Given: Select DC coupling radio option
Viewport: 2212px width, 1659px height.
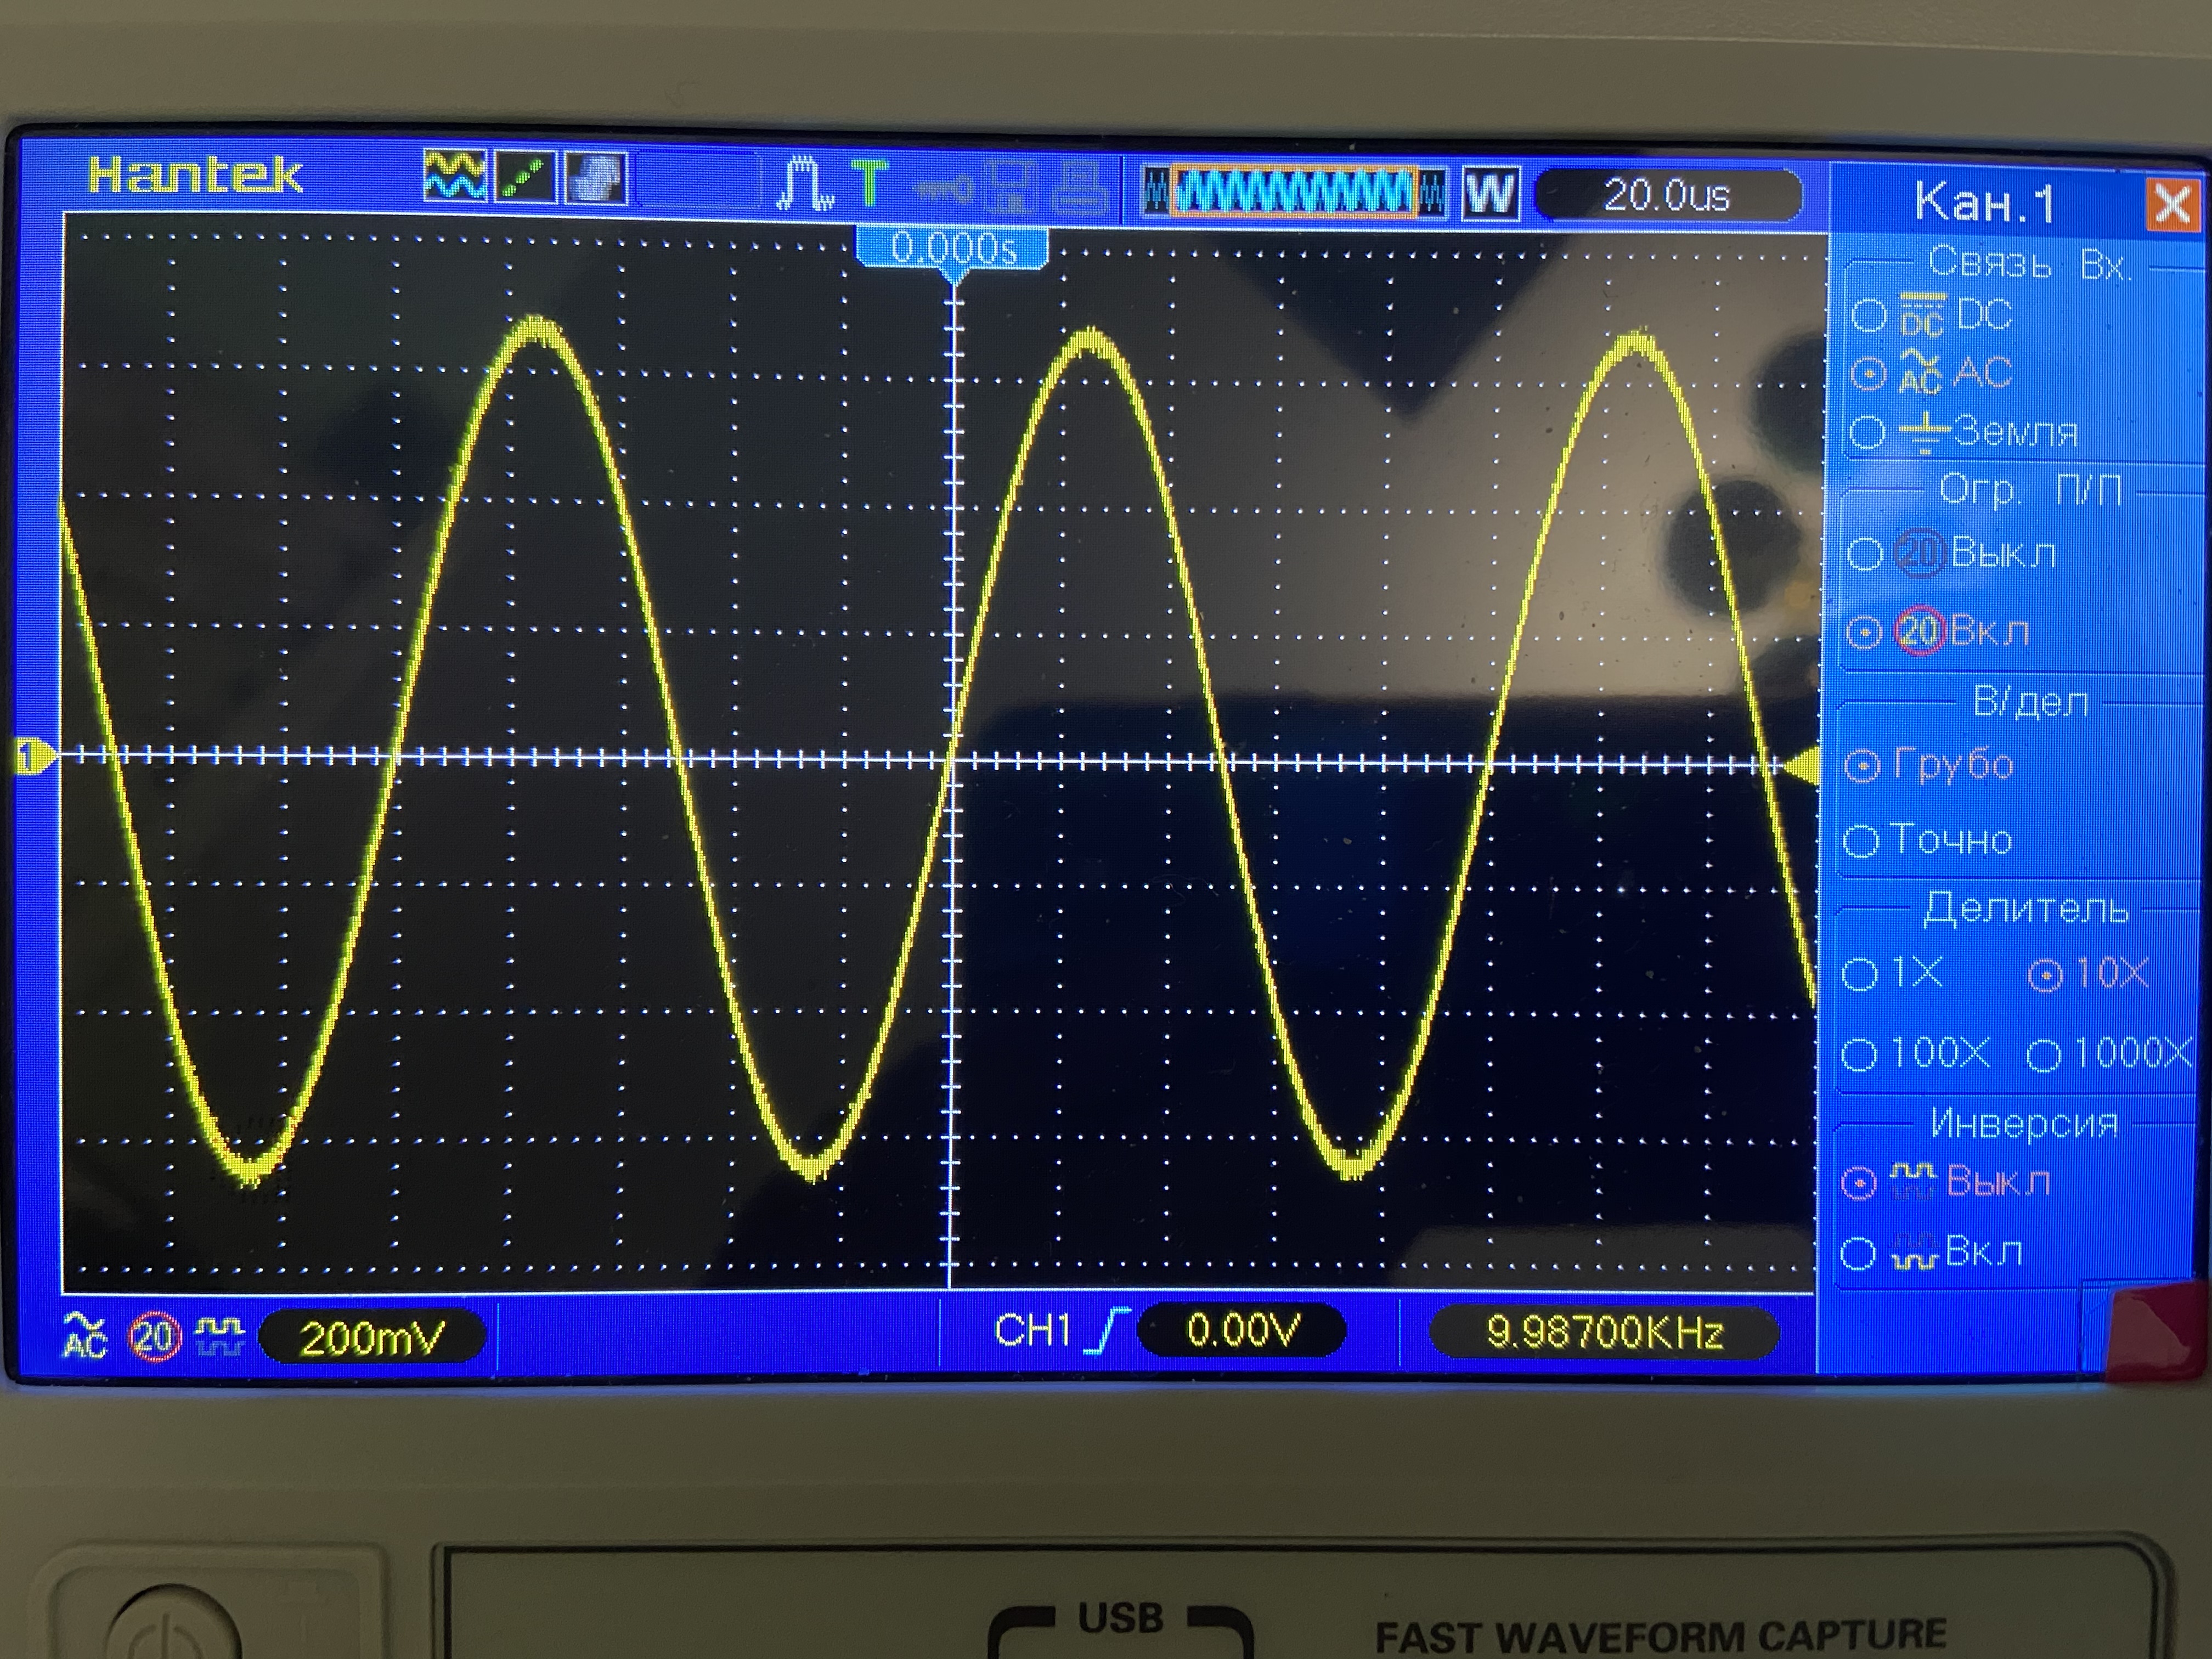Looking at the screenshot, I should (1869, 315).
